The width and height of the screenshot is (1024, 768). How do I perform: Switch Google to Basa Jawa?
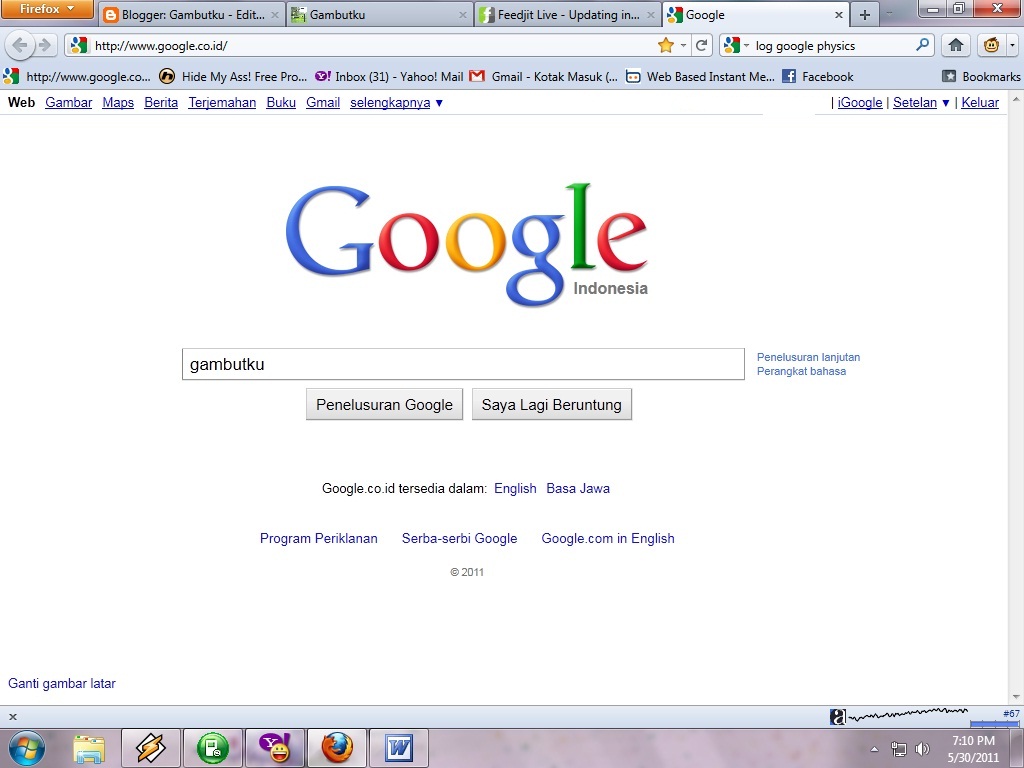(x=578, y=488)
